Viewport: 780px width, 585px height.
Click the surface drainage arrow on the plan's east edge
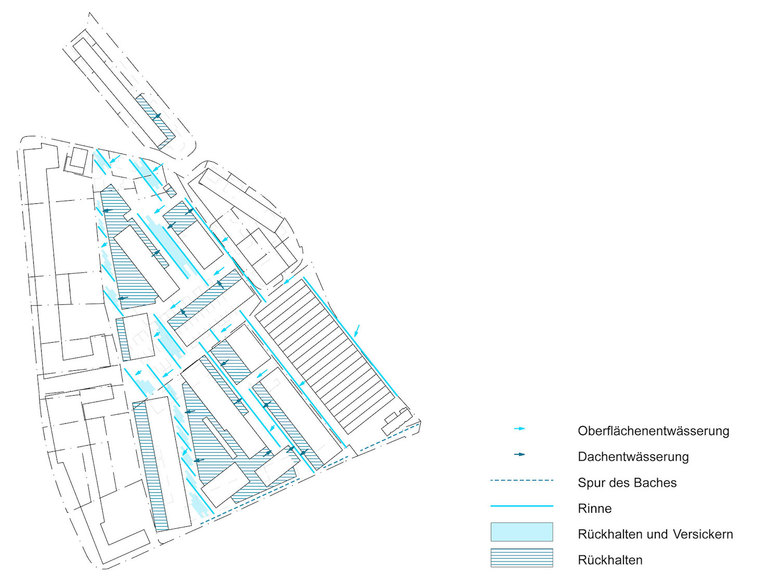(x=357, y=328)
